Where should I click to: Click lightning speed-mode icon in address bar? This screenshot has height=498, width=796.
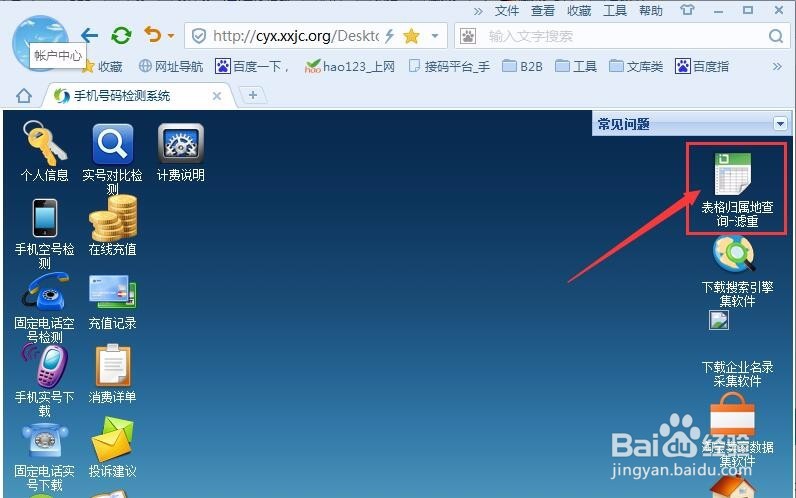pyautogui.click(x=390, y=36)
